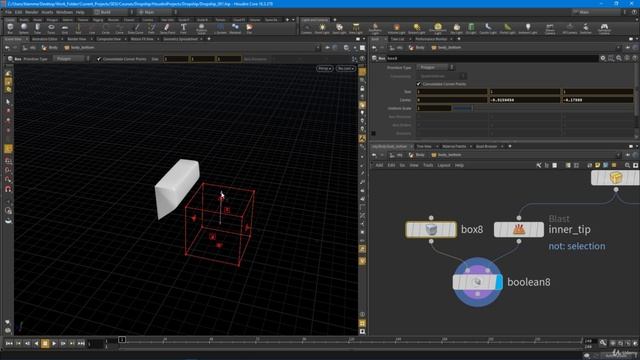Select the Sphere shelf tool
The width and height of the screenshot is (640, 360).
point(24,28)
